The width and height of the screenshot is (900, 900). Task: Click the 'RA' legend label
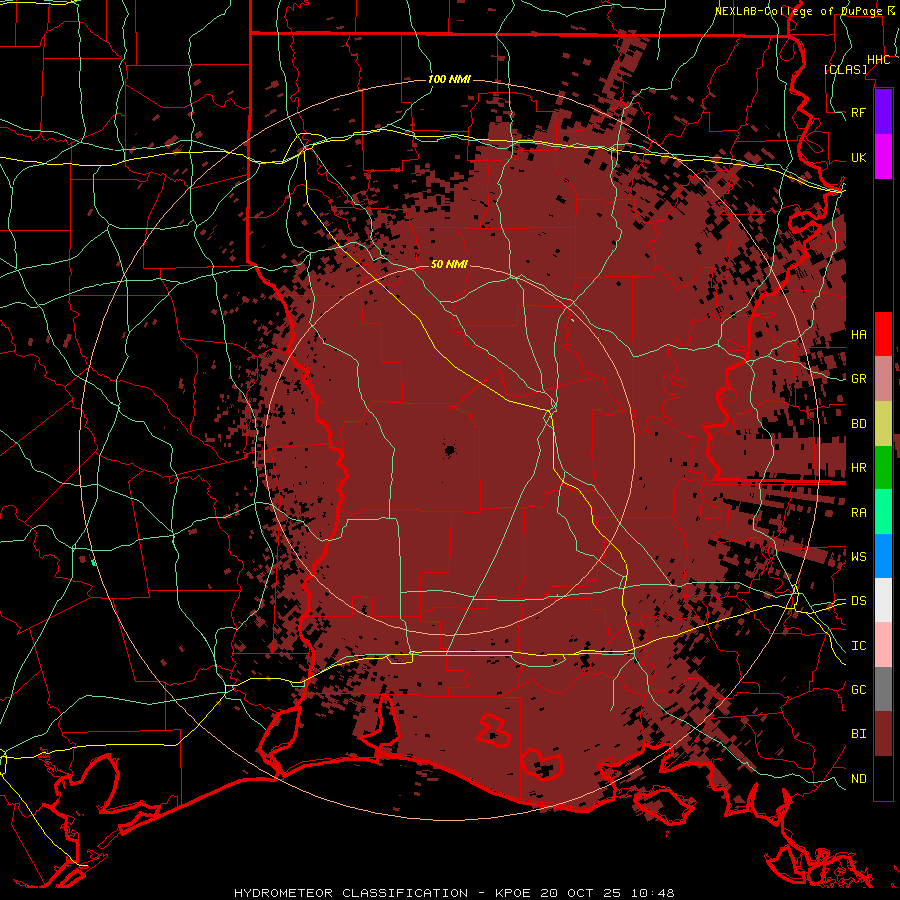pos(859,513)
